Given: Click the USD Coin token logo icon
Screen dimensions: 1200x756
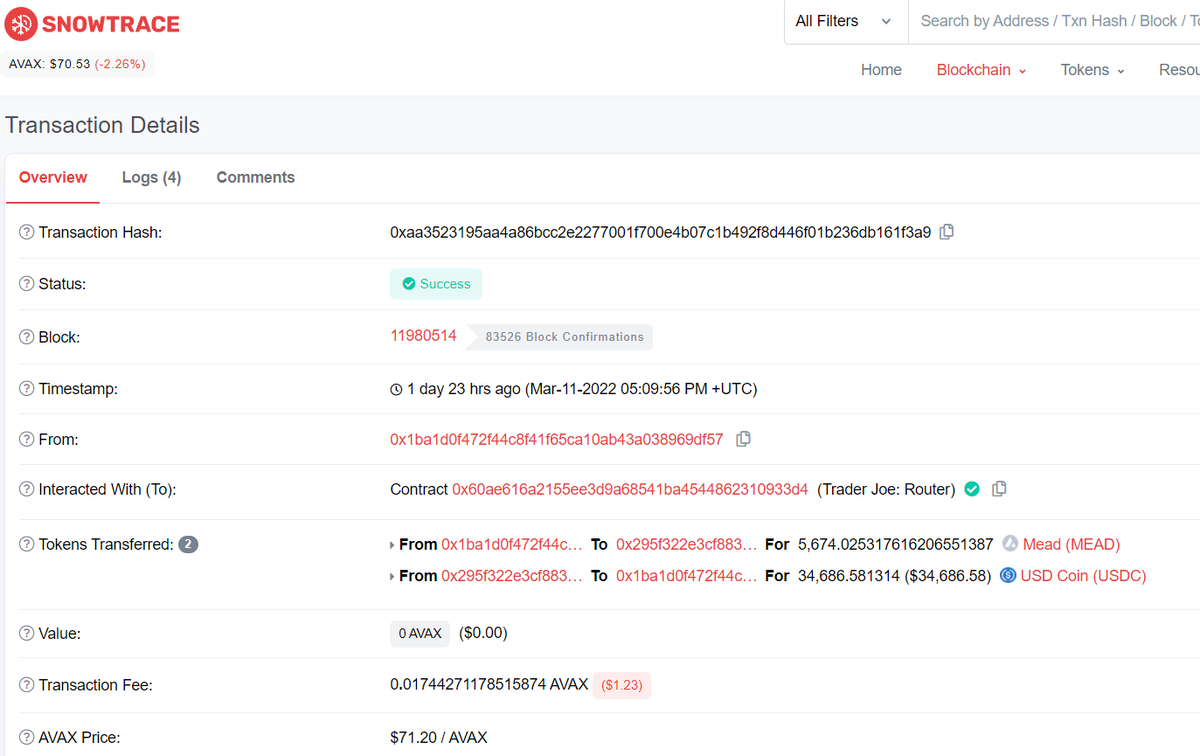Looking at the screenshot, I should tap(1008, 576).
